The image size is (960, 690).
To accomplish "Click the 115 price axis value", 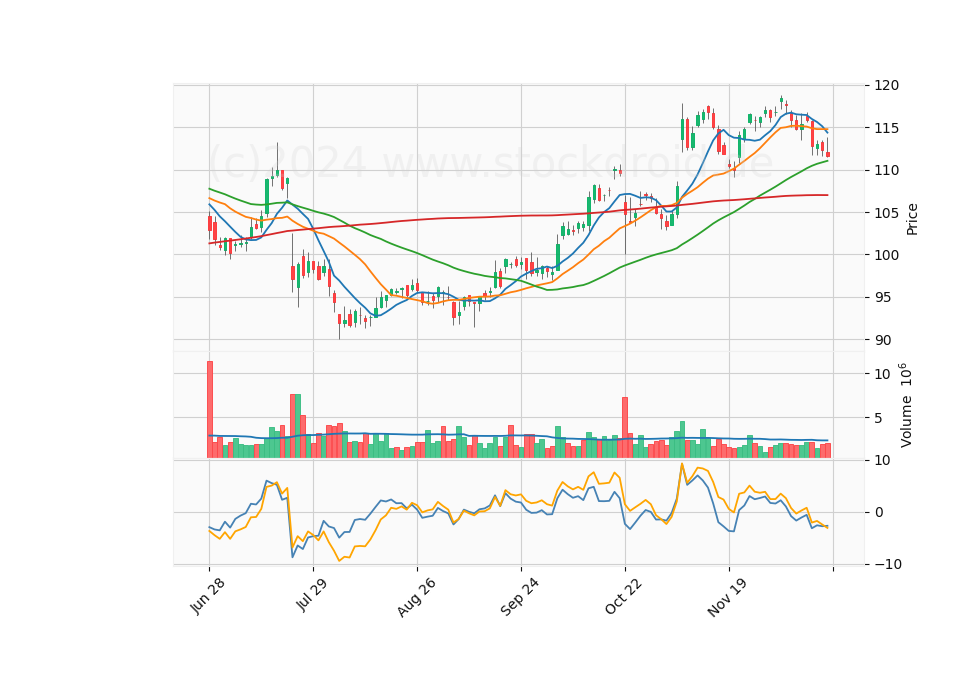I will click(x=887, y=128).
